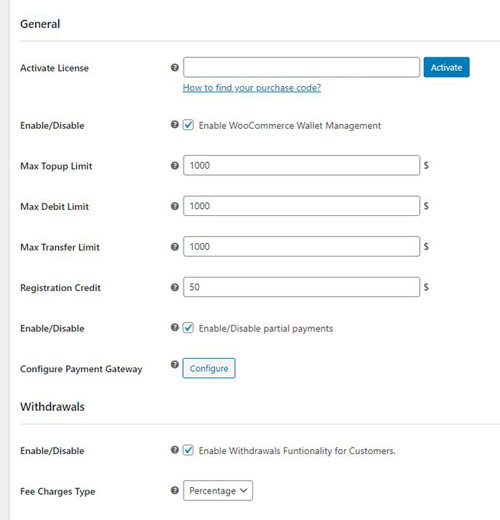Click the Registration Credit input showing 50

[301, 287]
